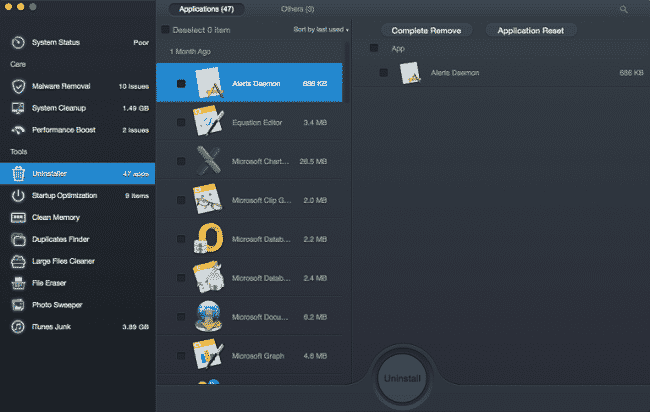650x412 pixels.
Task: Click the System Cleanup icon
Action: (x=18, y=108)
